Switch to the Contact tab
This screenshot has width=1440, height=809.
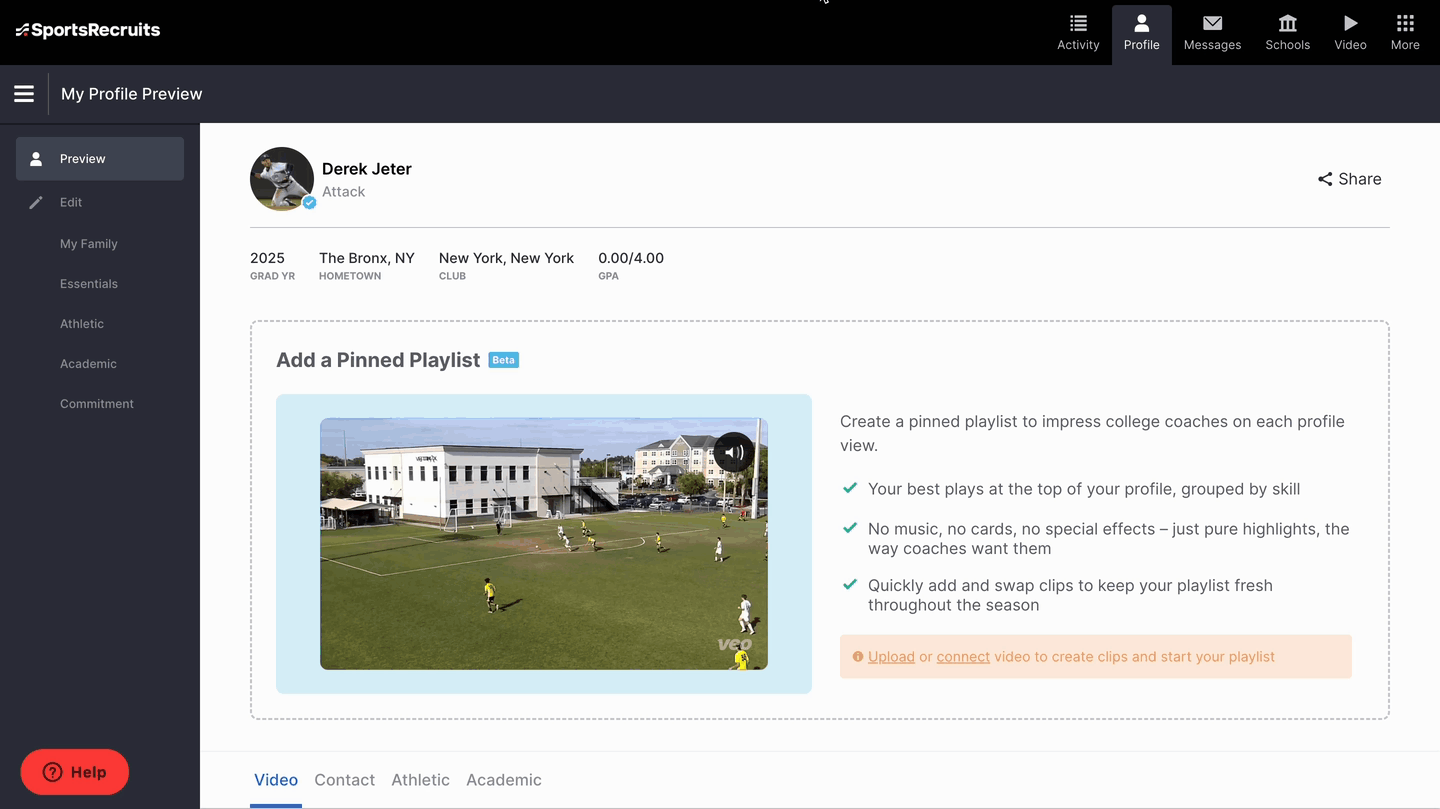(x=344, y=780)
